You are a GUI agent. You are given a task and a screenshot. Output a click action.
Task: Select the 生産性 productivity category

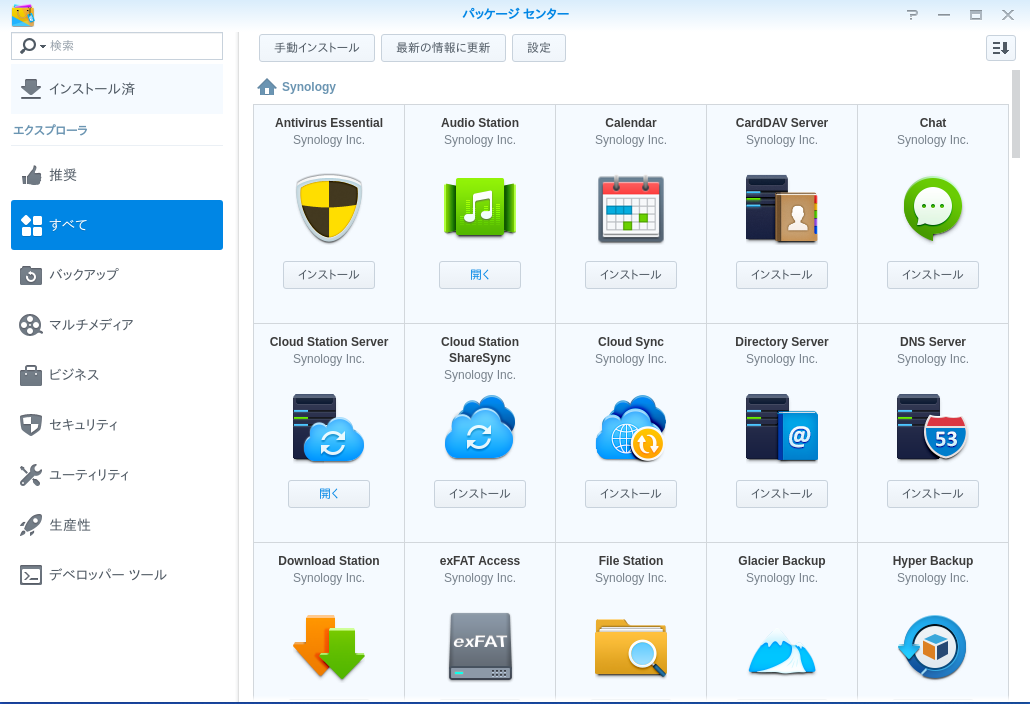point(117,525)
